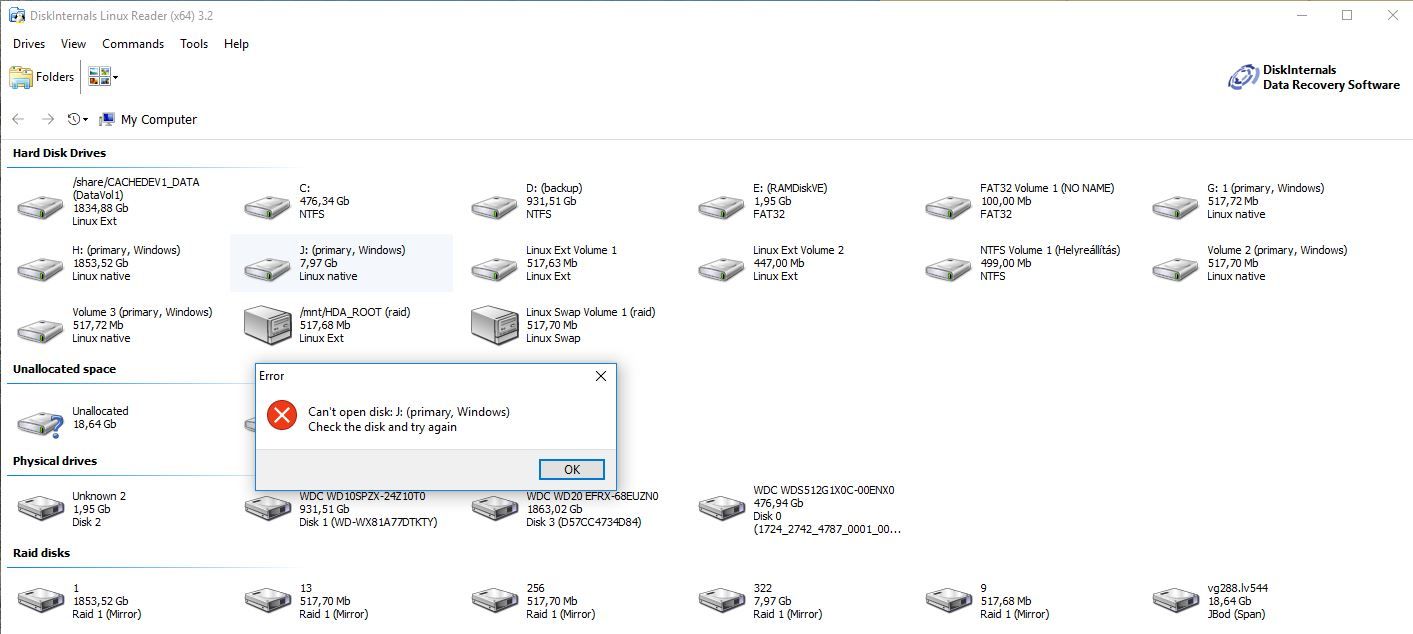Screen dimensions: 1413x634
Task: Click the My Computer monitor icon
Action: pos(107,119)
